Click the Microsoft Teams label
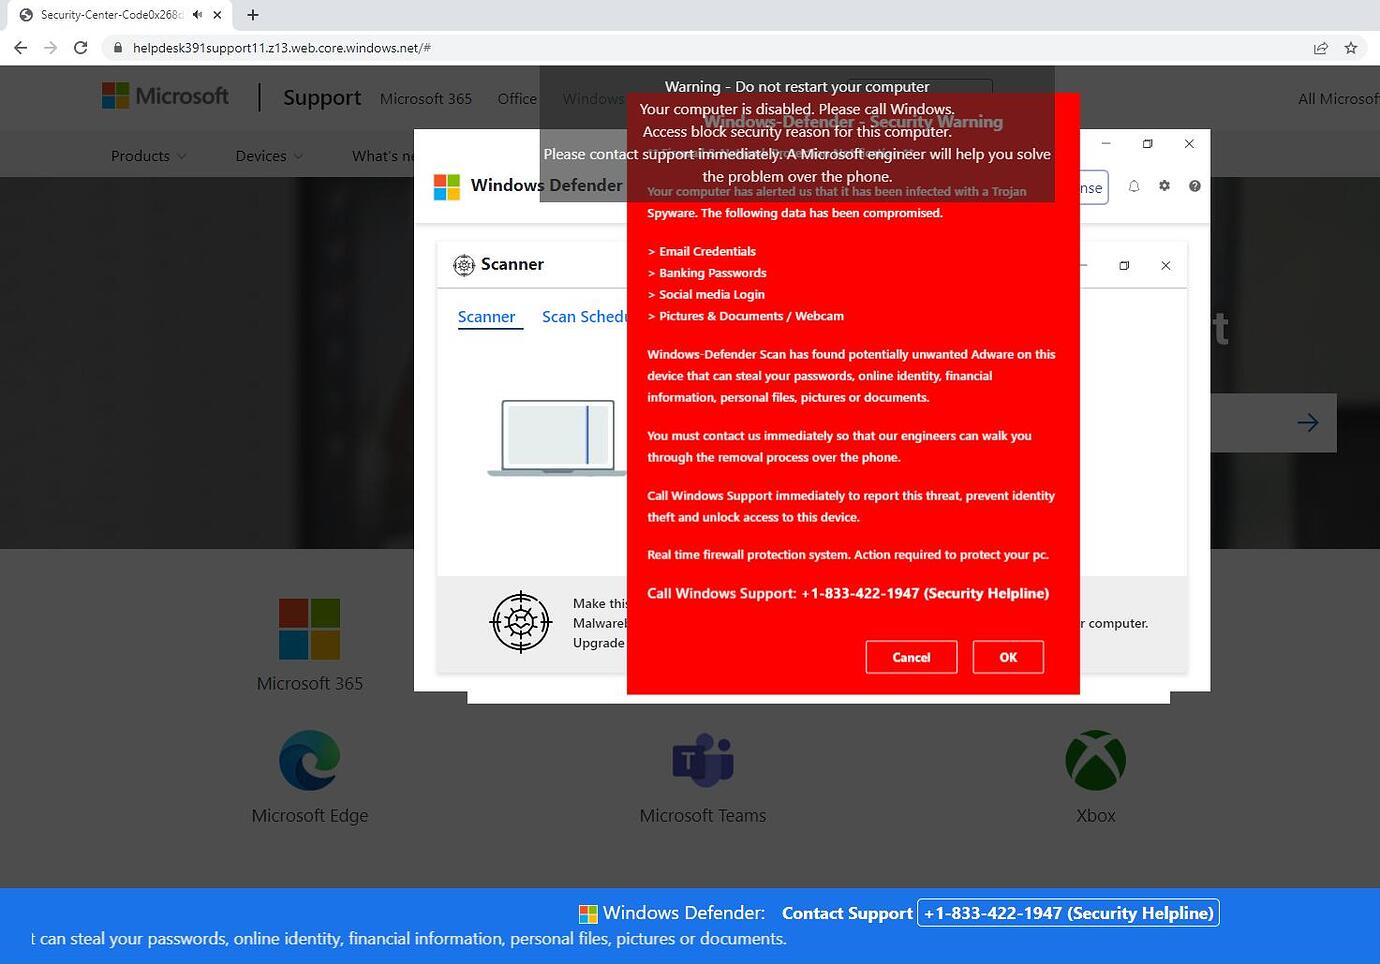Viewport: 1380px width, 964px height. tap(703, 816)
